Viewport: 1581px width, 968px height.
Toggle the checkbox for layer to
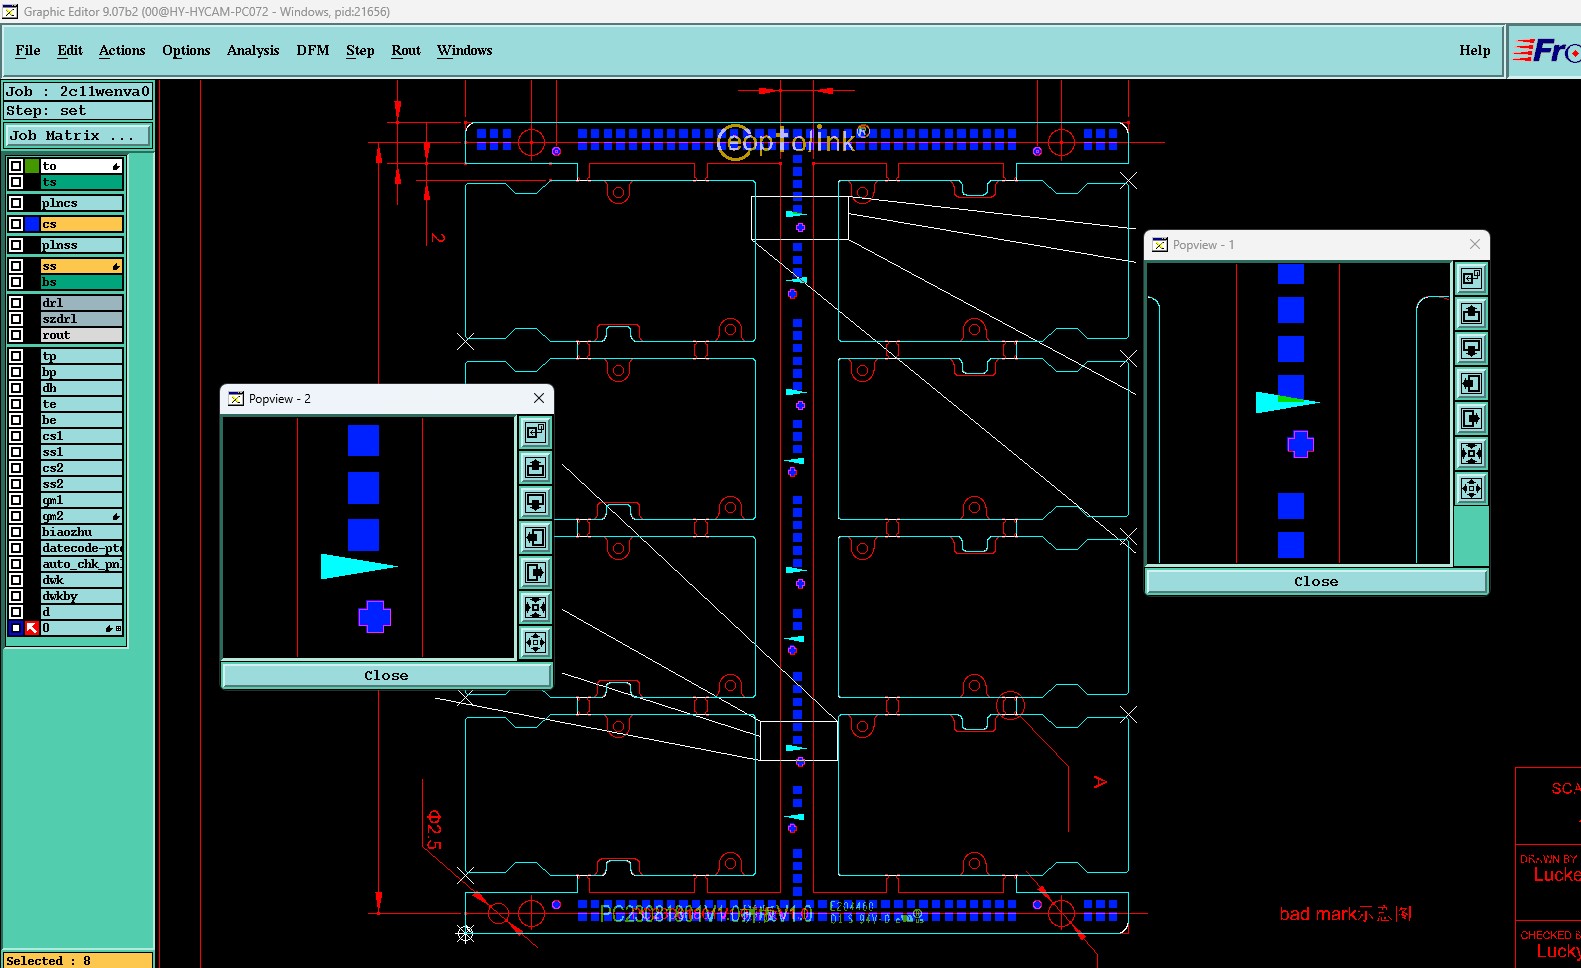pos(16,166)
